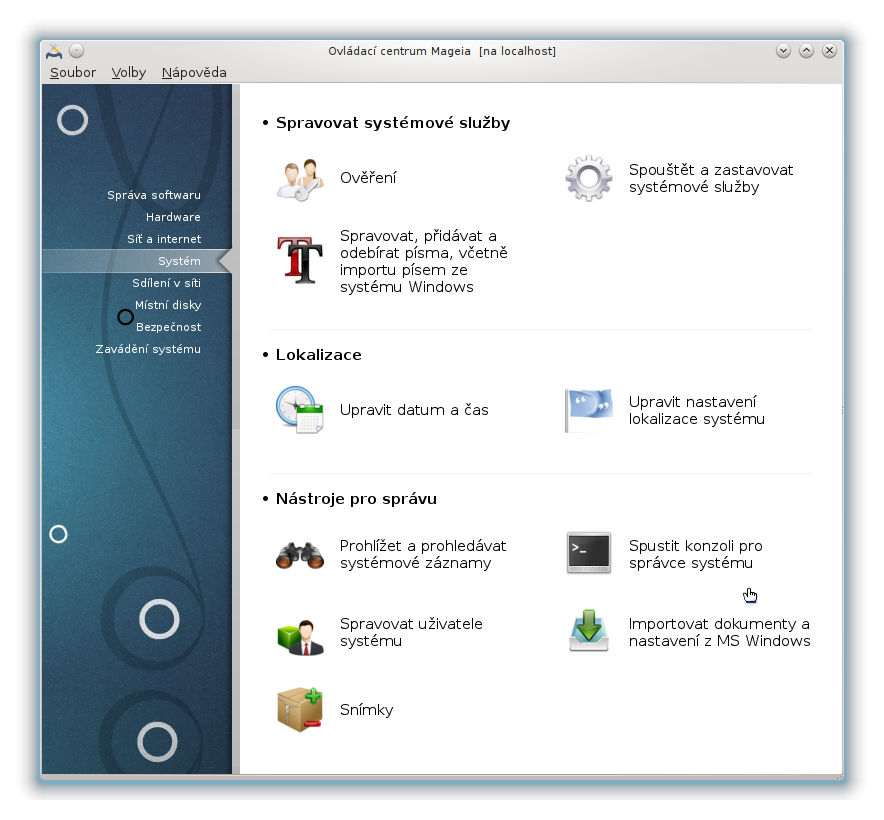Viewport: 884px width, 820px height.
Task: Click the Nástroje pro správu heading
Action: click(356, 499)
